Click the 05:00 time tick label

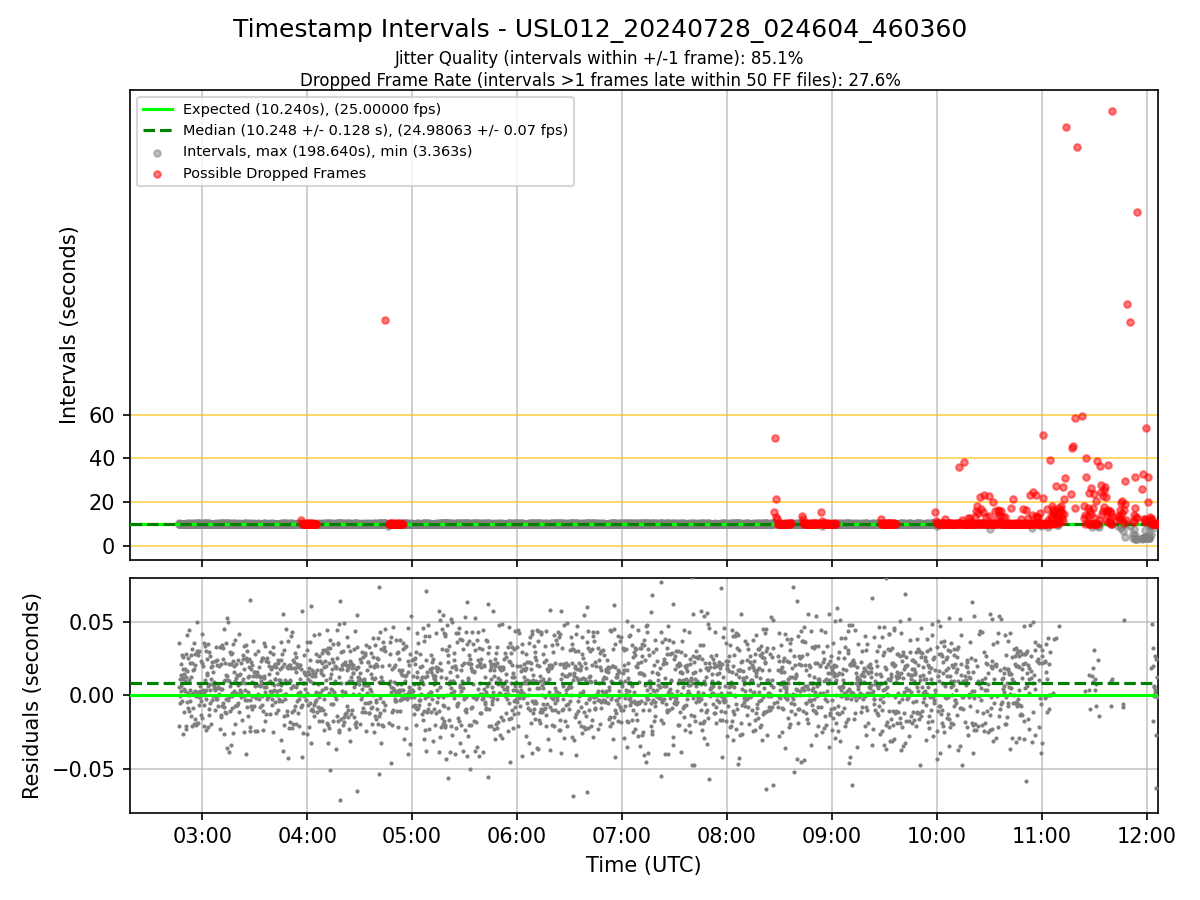coord(412,834)
